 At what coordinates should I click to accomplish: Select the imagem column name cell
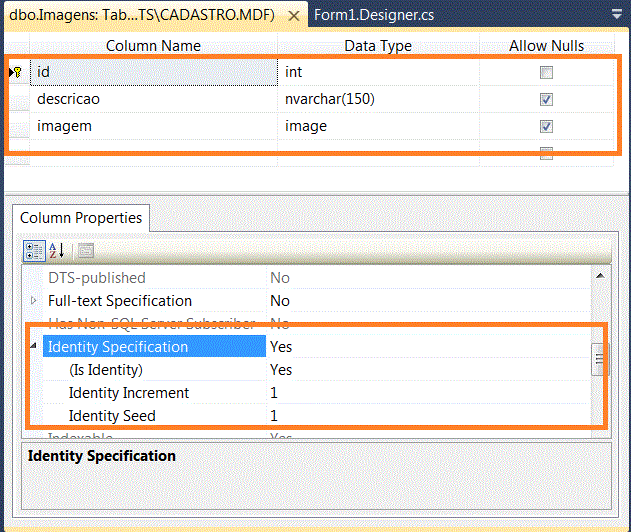coord(154,126)
